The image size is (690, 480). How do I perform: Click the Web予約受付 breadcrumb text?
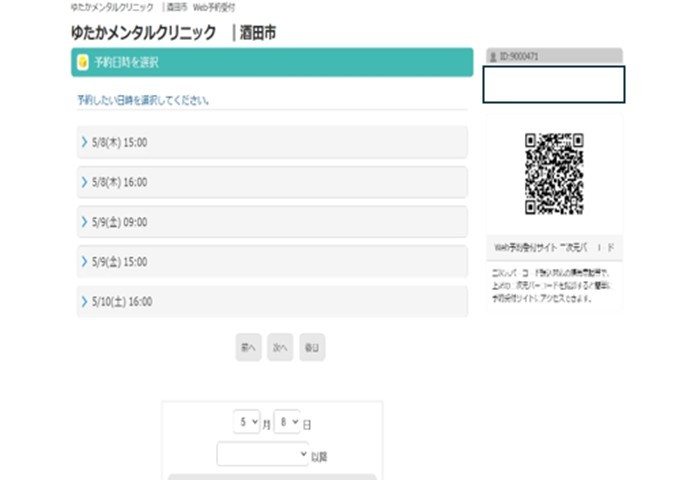click(x=214, y=7)
